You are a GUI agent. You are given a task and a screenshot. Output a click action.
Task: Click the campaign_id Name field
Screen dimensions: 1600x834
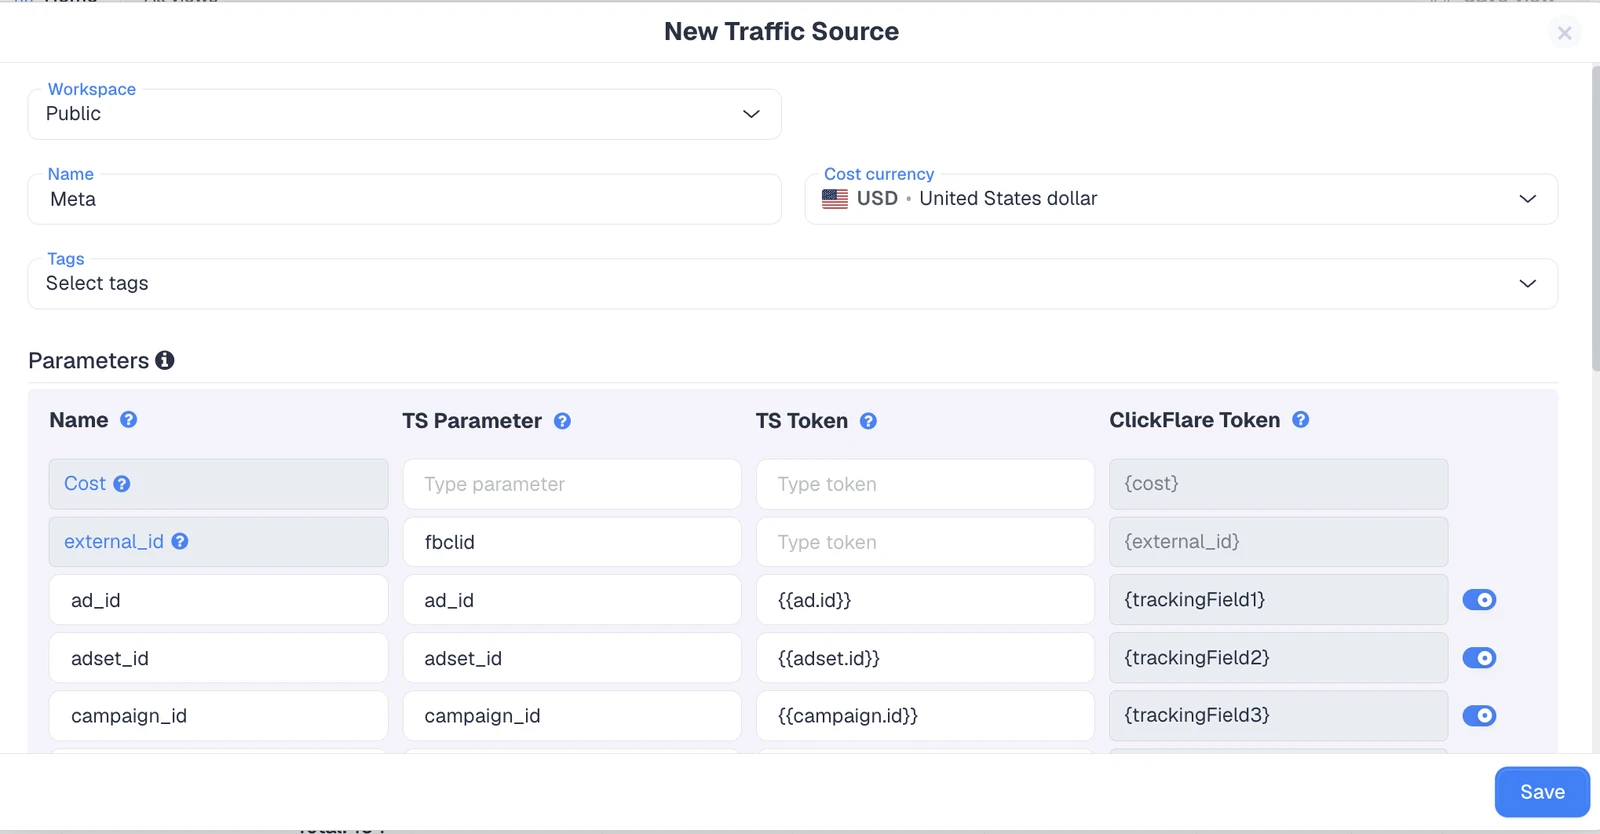[218, 716]
